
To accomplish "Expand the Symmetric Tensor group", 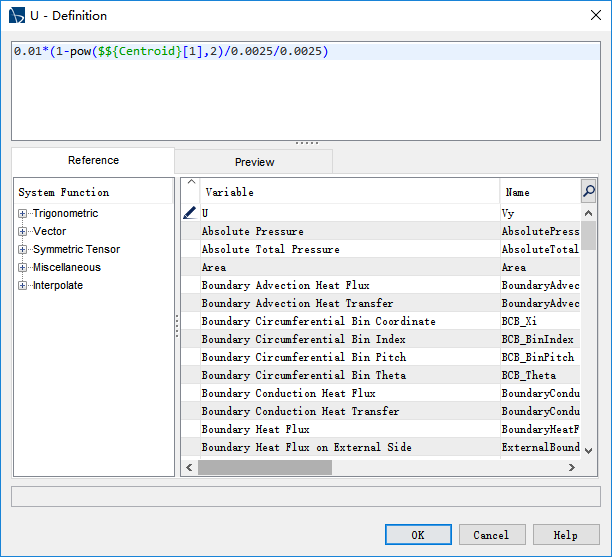I will click(x=23, y=250).
